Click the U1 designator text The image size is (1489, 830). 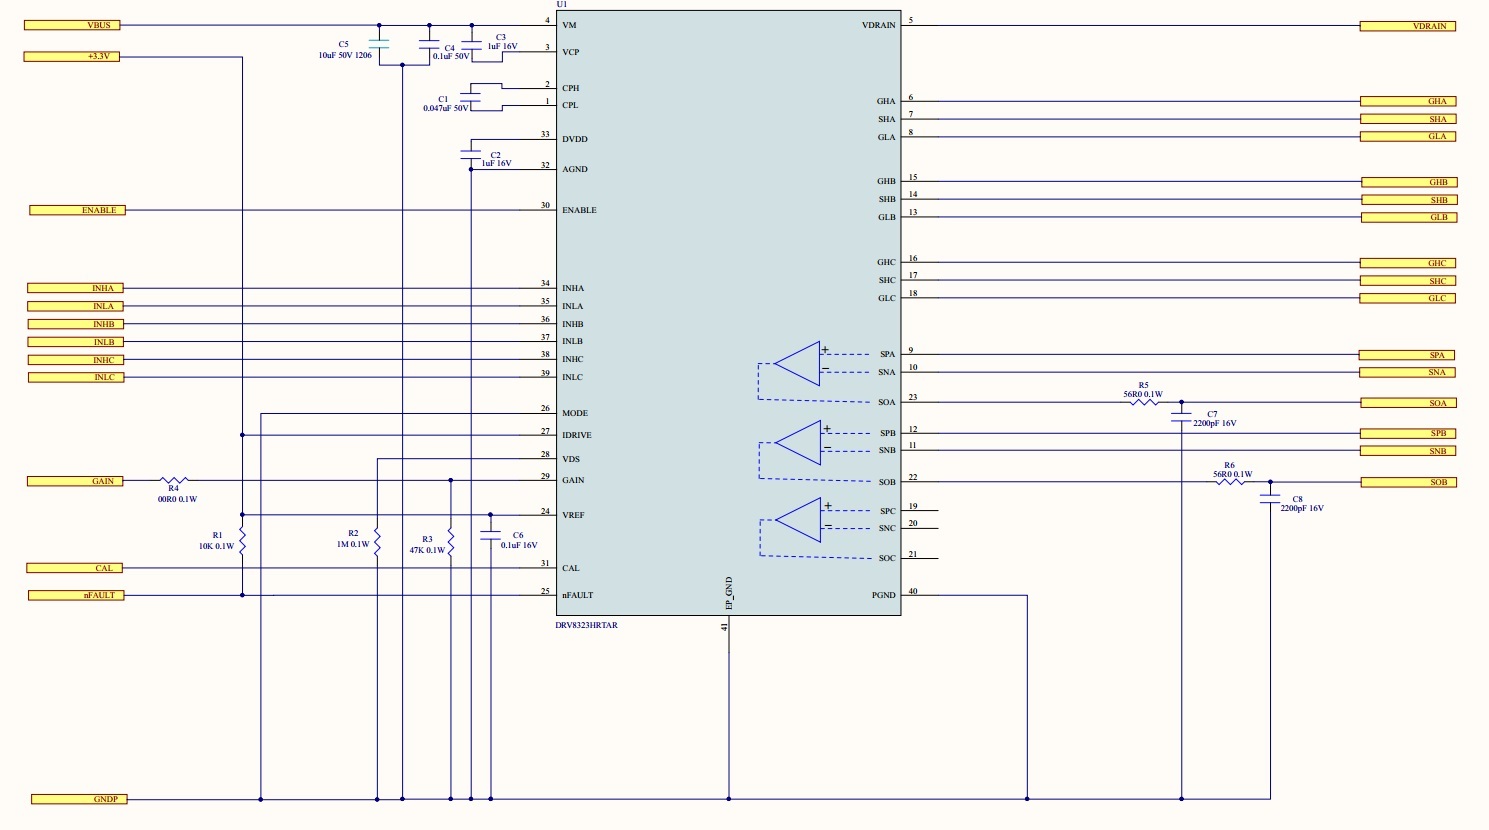pyautogui.click(x=561, y=5)
